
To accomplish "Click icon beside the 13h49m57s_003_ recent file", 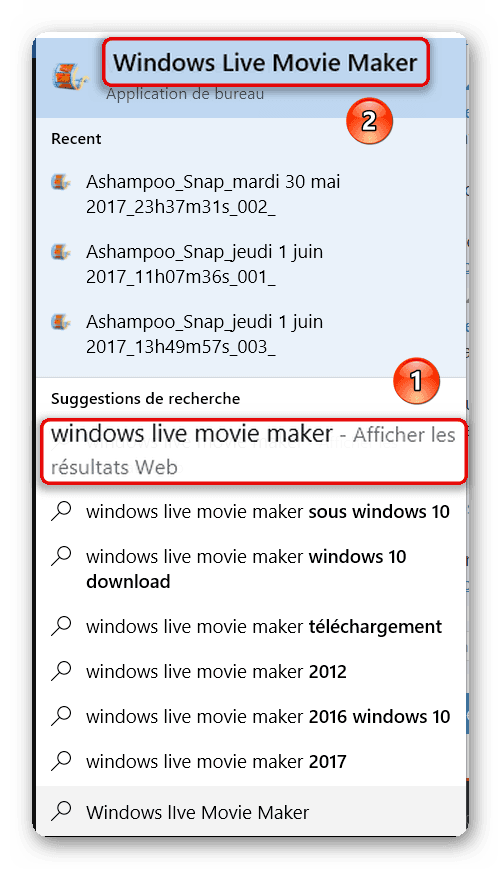I will click(61, 322).
